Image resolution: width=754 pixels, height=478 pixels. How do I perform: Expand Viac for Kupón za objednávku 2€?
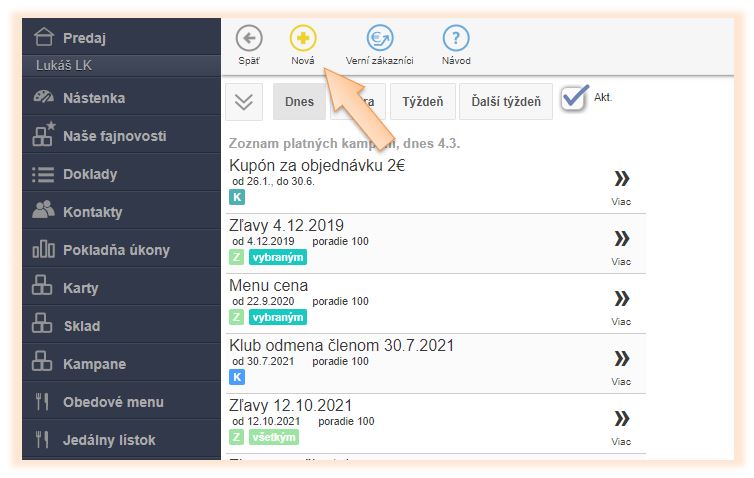click(621, 180)
